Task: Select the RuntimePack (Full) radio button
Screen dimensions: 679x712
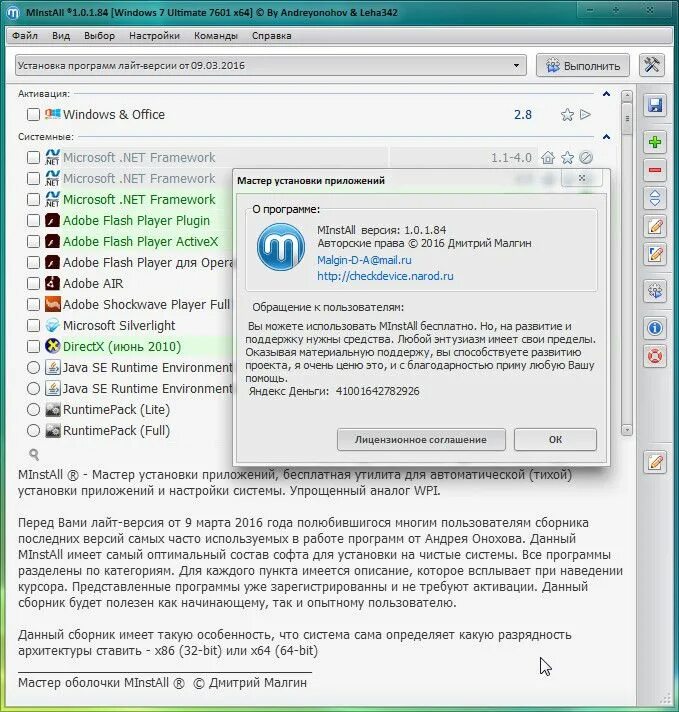Action: pyautogui.click(x=33, y=430)
